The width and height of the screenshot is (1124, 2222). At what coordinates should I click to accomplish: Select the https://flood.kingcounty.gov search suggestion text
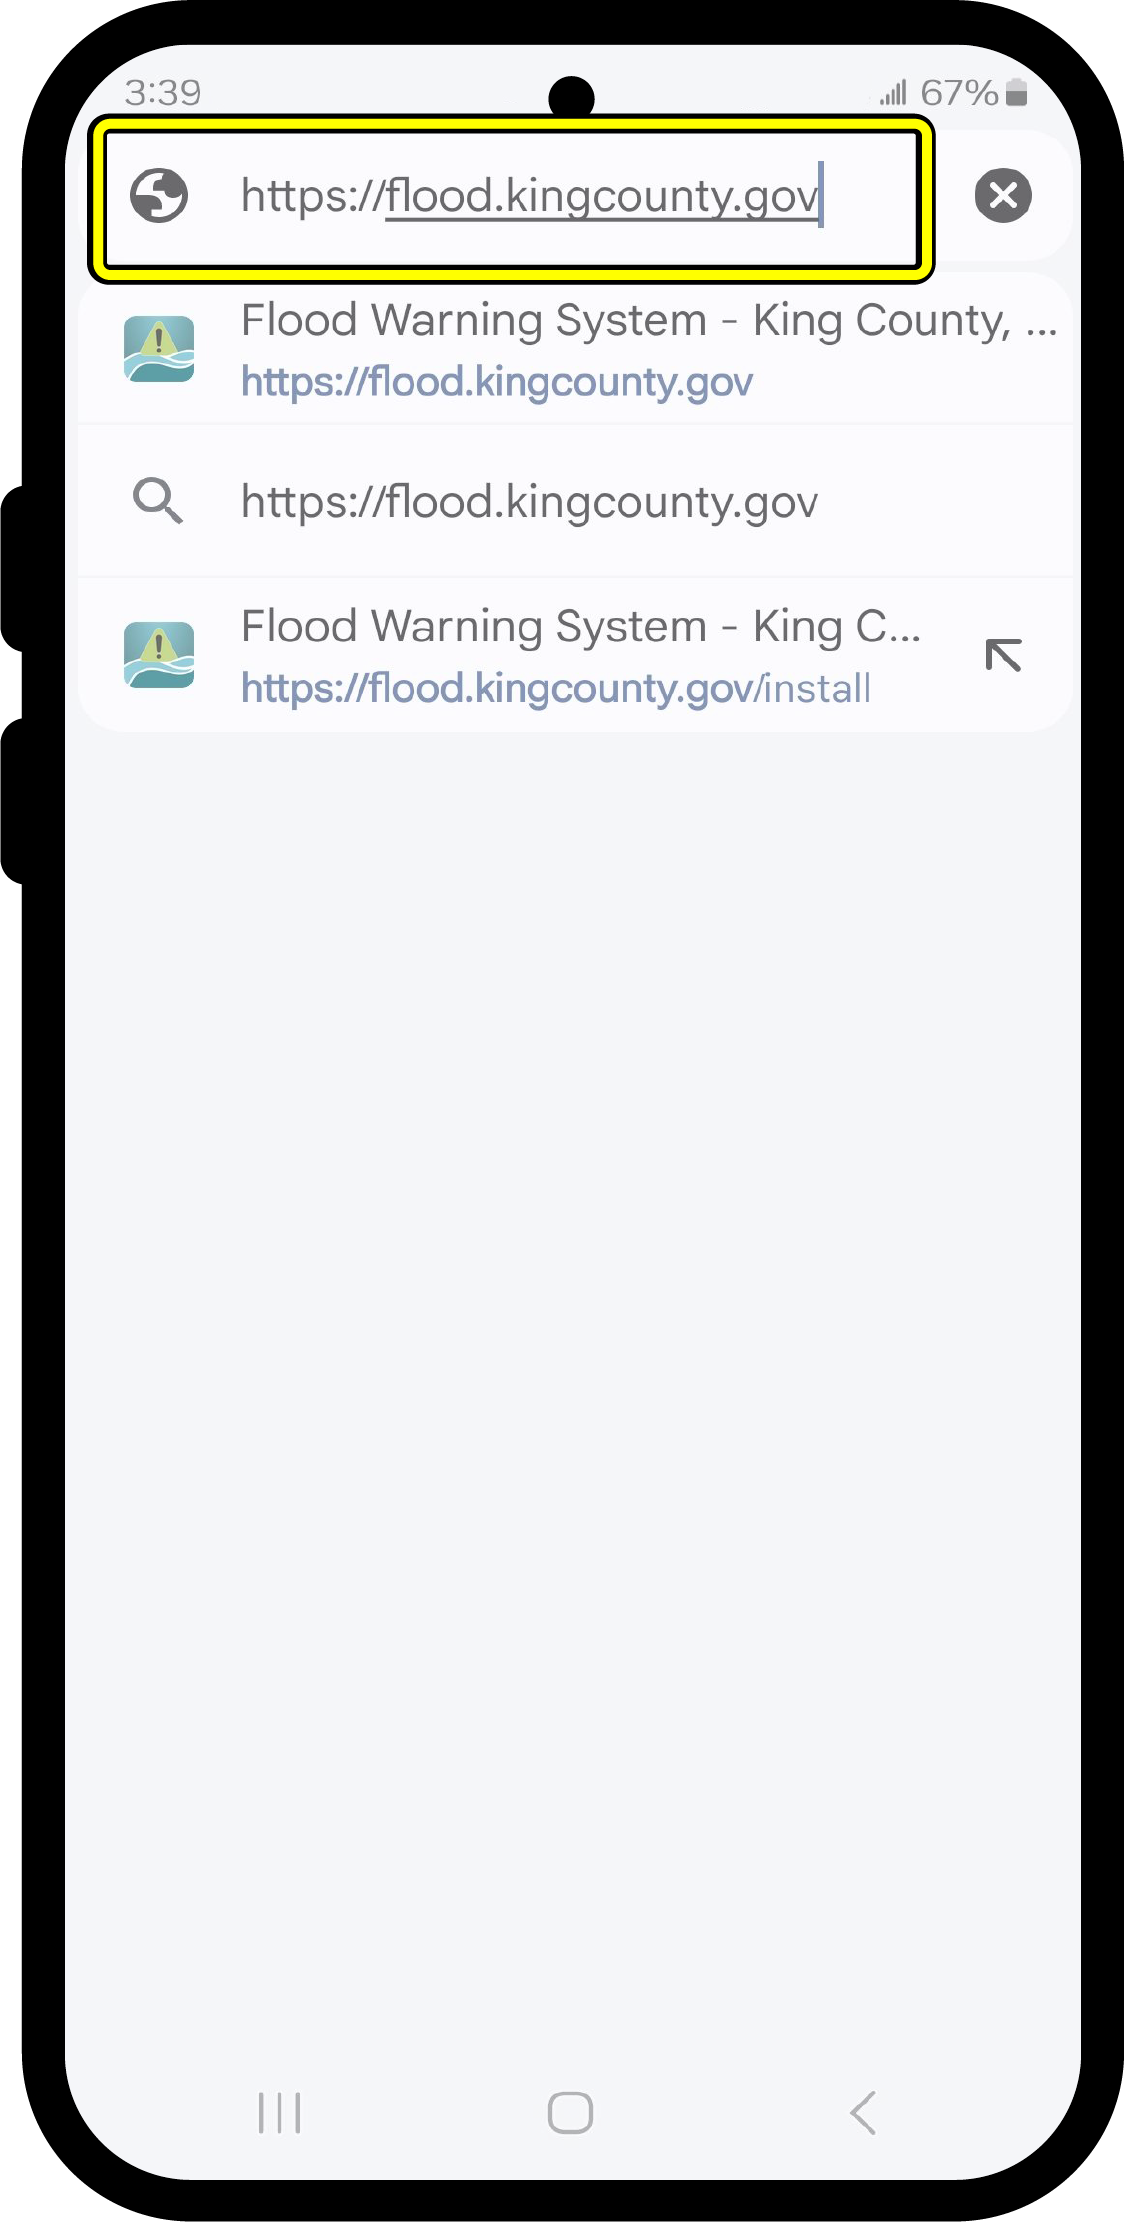tap(530, 501)
